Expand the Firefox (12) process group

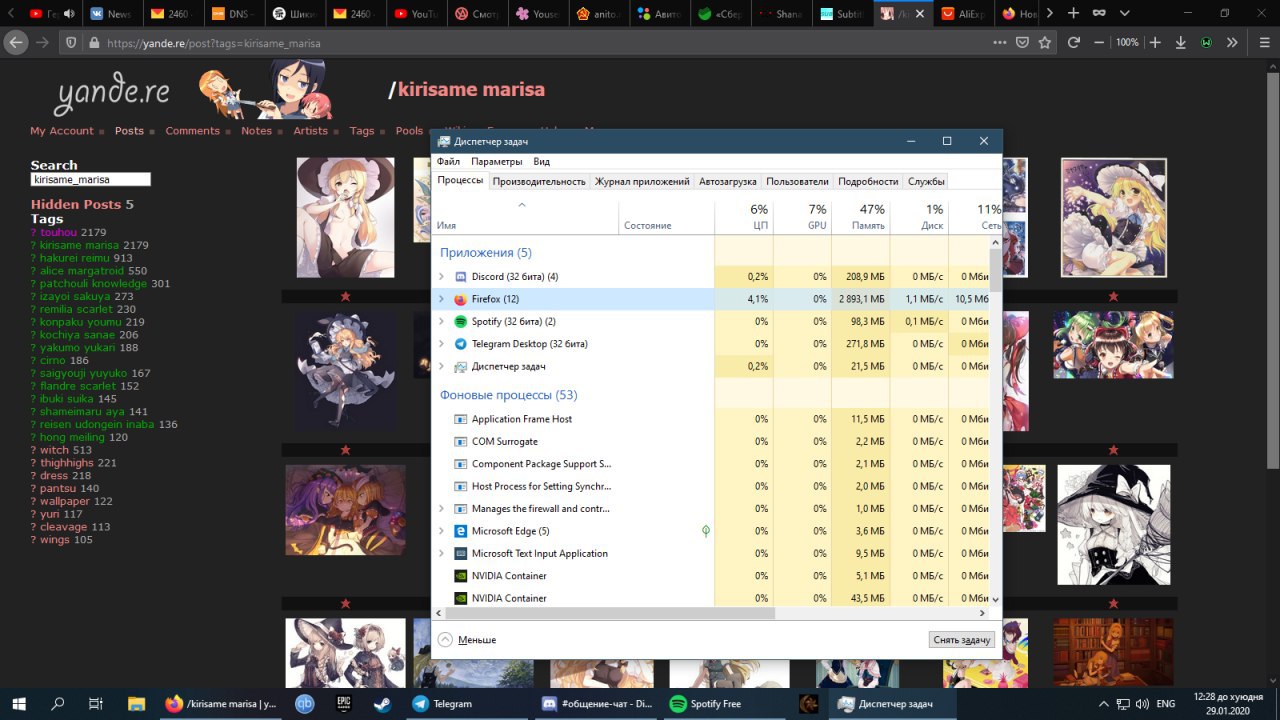pyautogui.click(x=441, y=299)
